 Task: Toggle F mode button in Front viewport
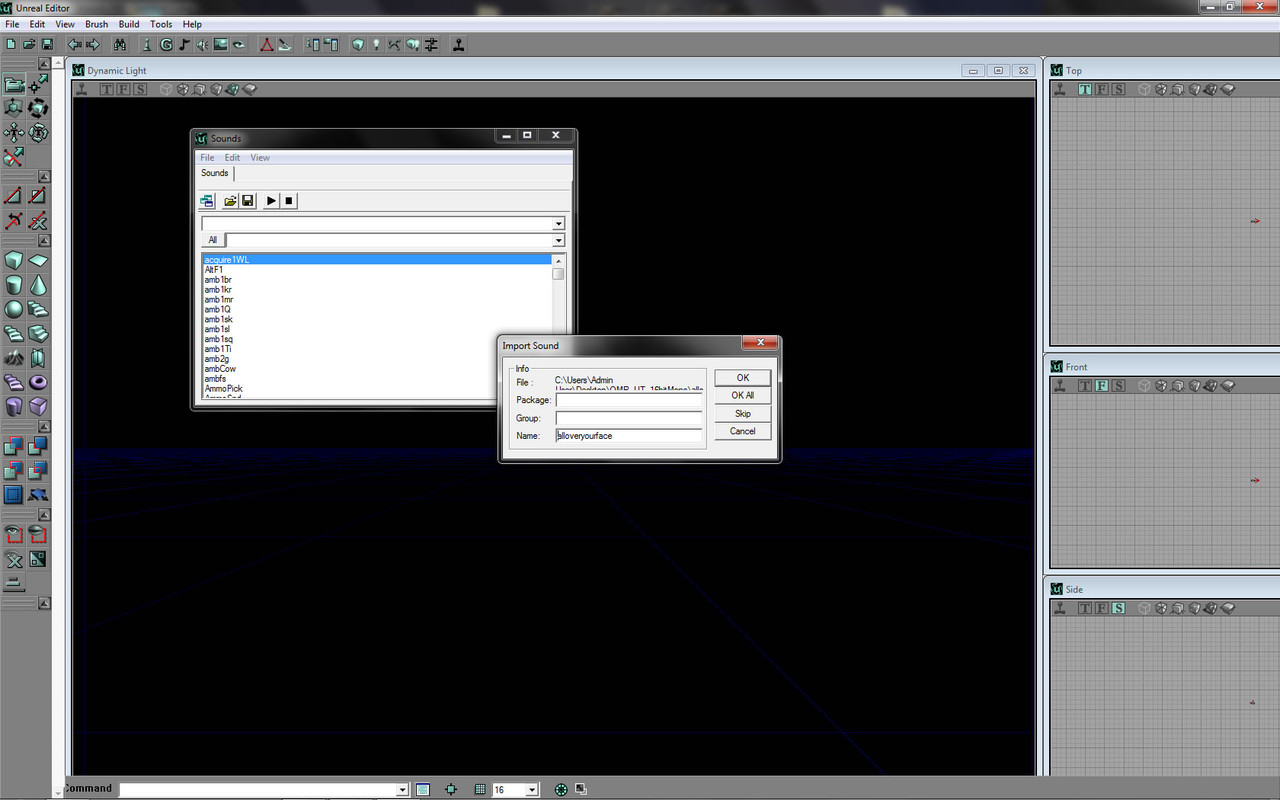point(1101,385)
